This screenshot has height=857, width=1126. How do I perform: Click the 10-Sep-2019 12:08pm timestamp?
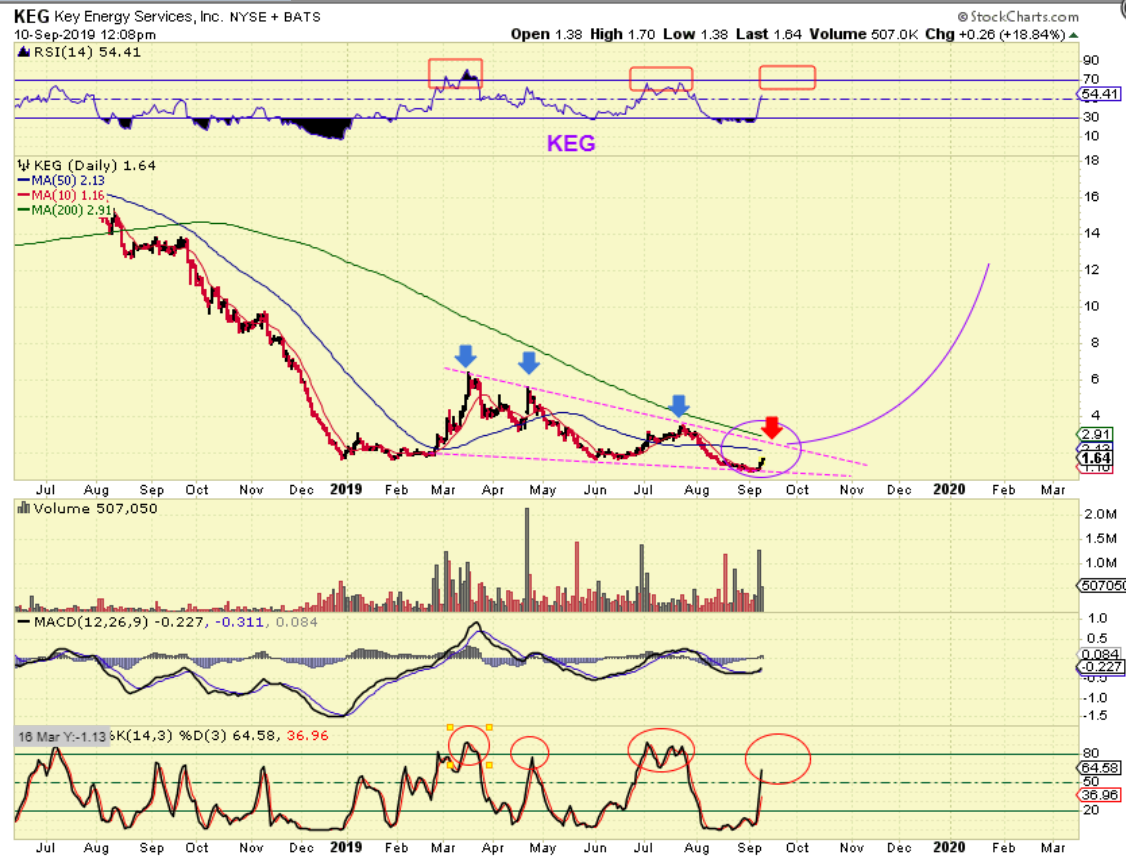(x=85, y=34)
